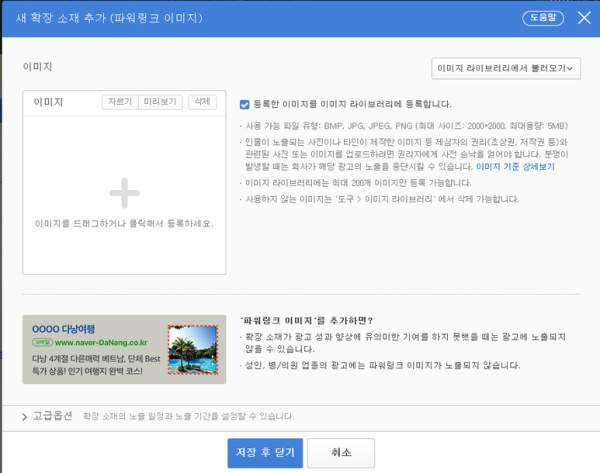Close the 새 확장 소재 추가 dialog
Viewport: 600px width, 473px height.
pyautogui.click(x=584, y=18)
